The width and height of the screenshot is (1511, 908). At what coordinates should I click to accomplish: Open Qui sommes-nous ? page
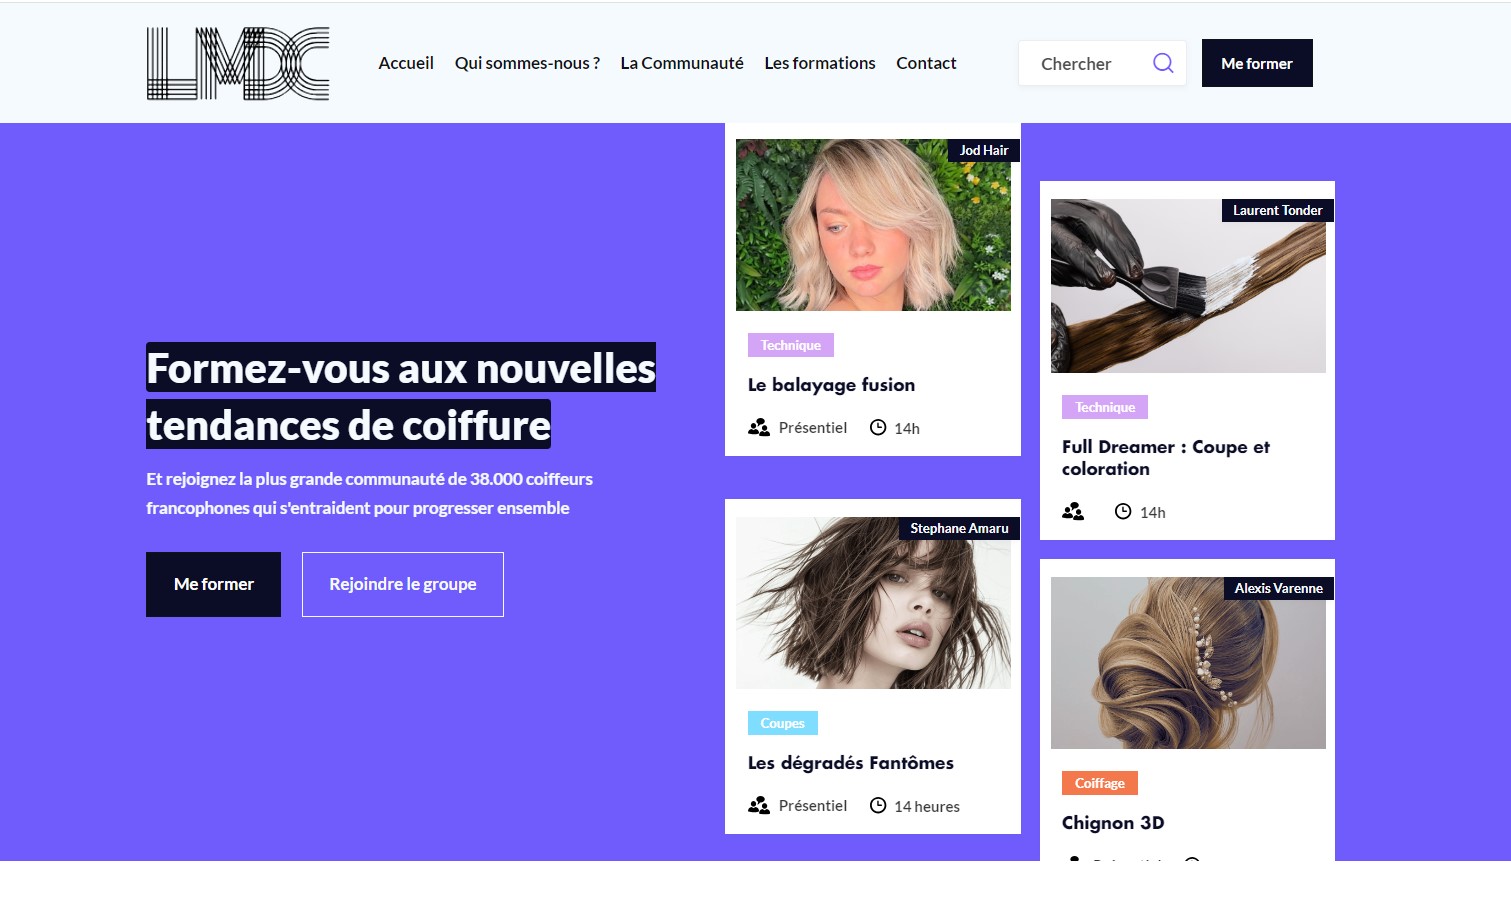527,63
